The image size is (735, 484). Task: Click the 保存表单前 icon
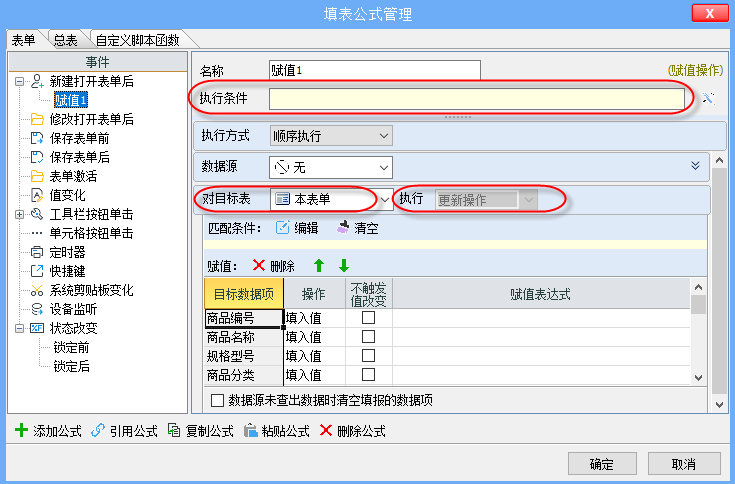[37, 138]
